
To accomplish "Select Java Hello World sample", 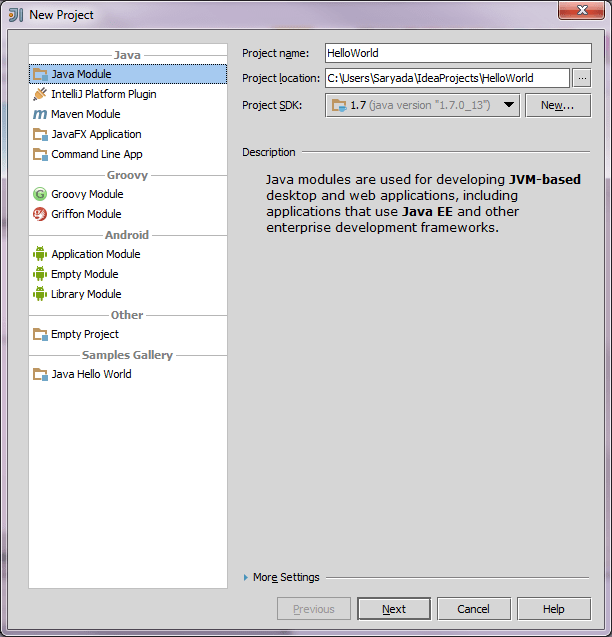I will tap(128, 374).
